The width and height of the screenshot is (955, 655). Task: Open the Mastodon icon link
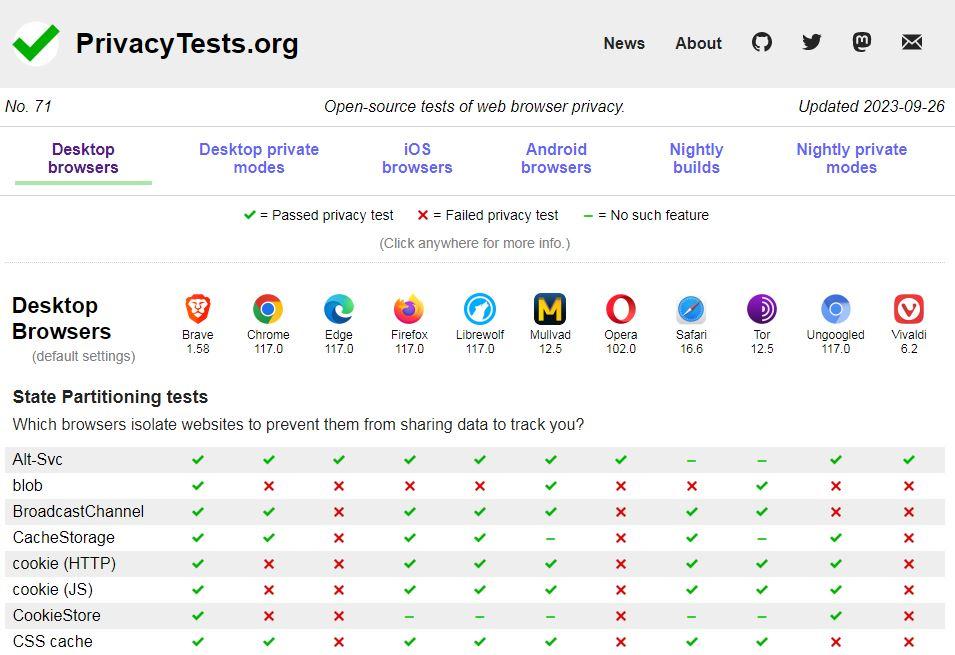(x=861, y=42)
